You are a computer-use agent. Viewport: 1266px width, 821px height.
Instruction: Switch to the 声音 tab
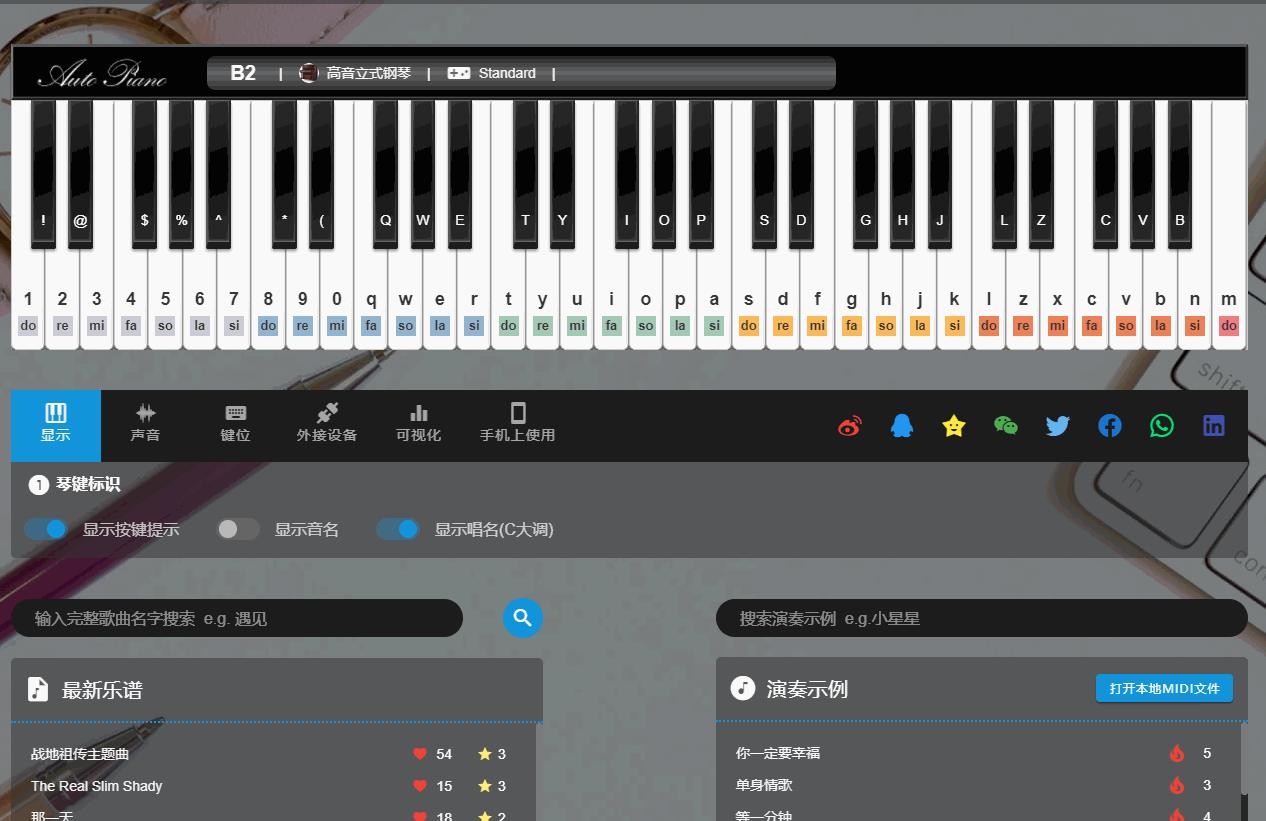pyautogui.click(x=145, y=424)
